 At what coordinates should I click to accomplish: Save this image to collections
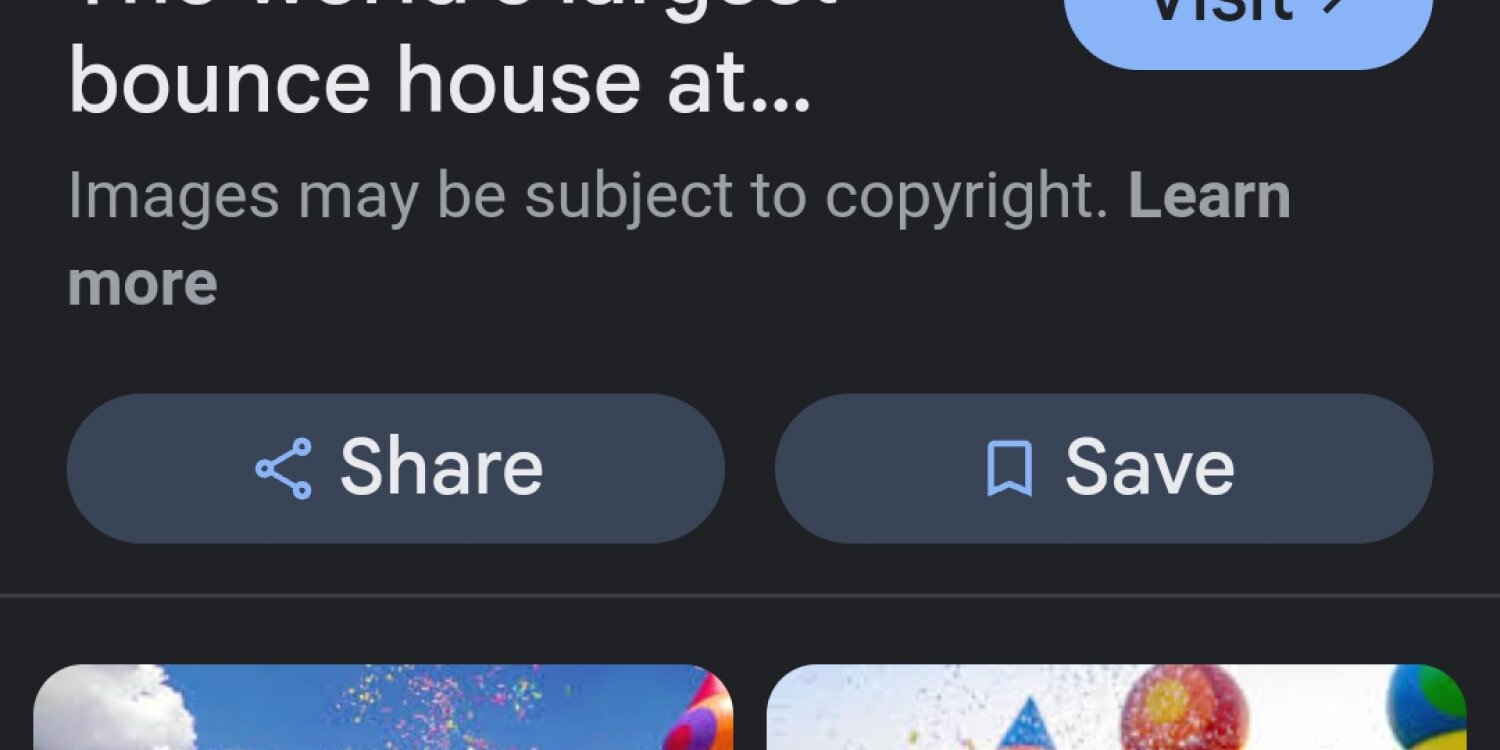tap(1104, 468)
